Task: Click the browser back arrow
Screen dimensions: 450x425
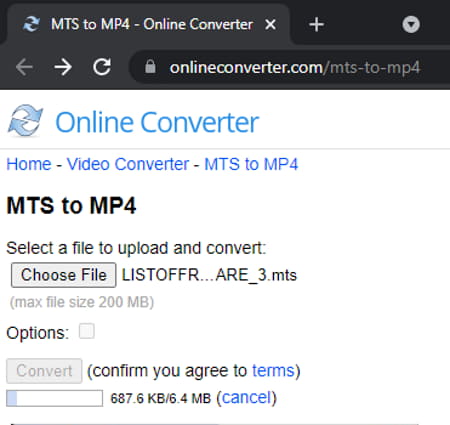Action: pyautogui.click(x=24, y=67)
